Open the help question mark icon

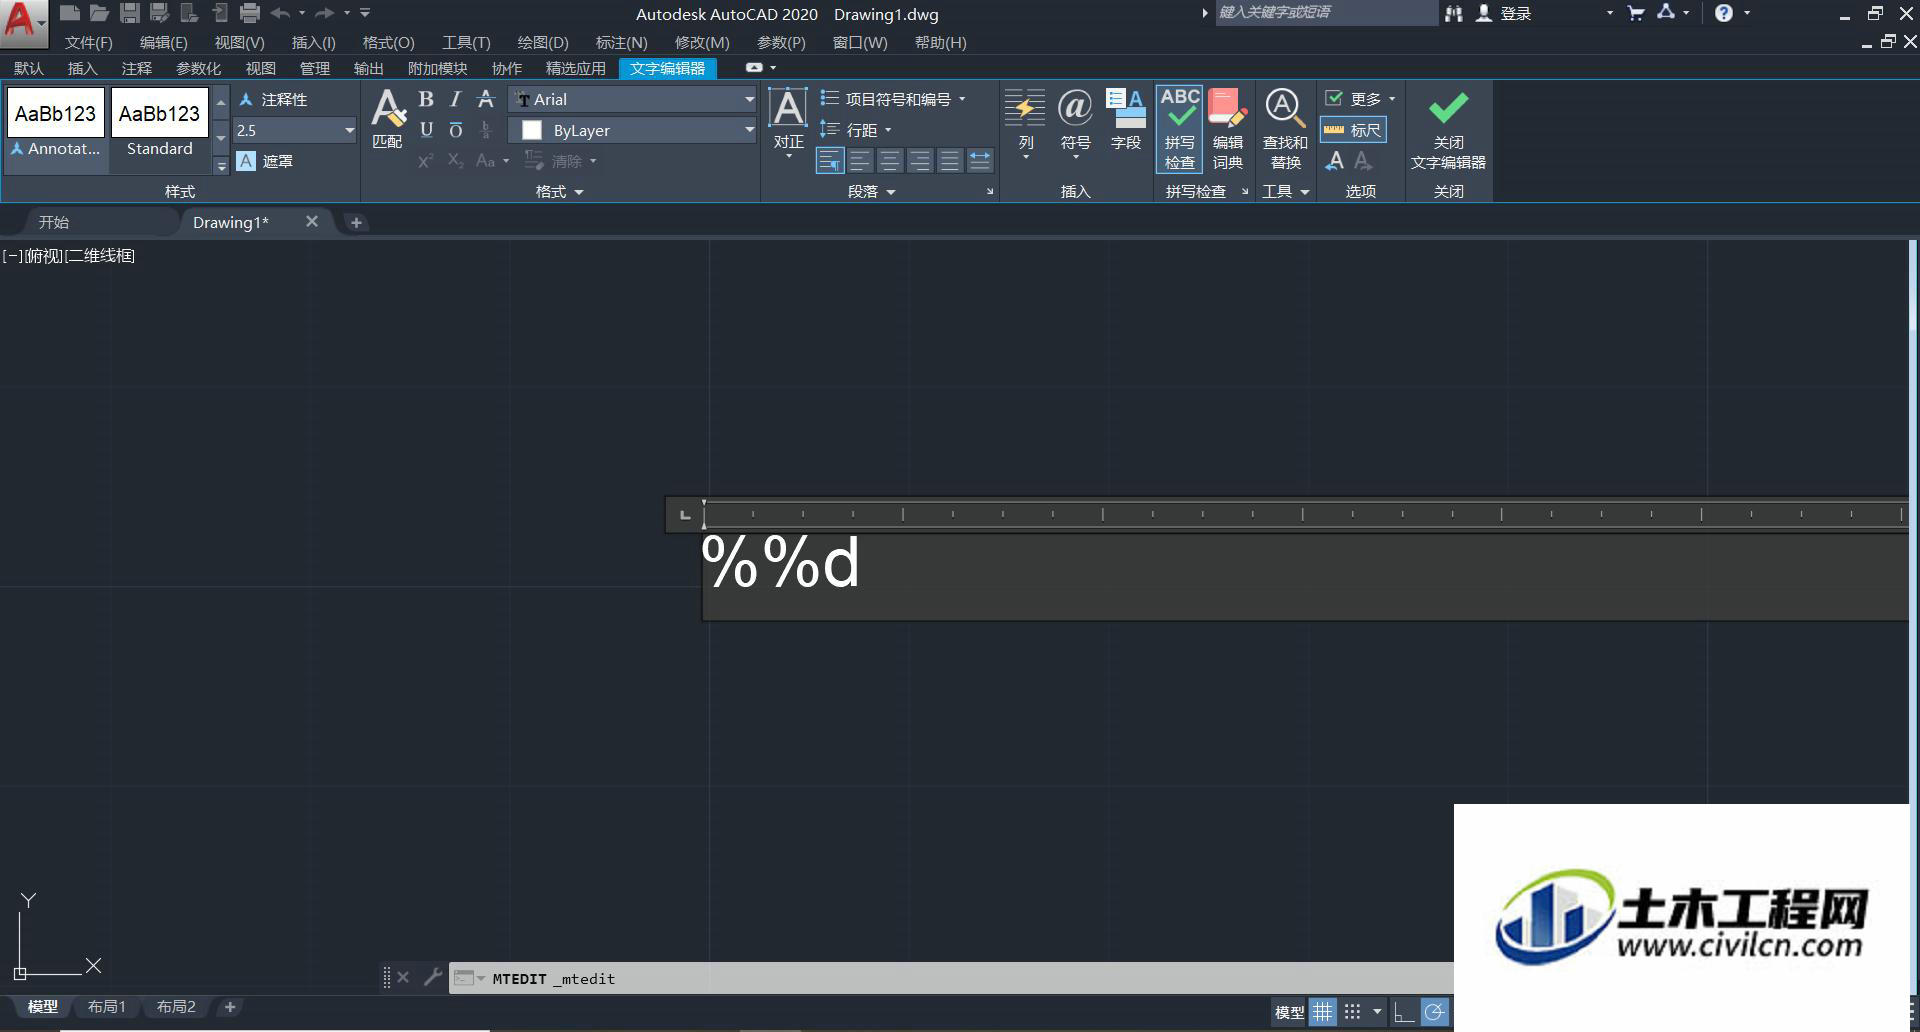click(x=1724, y=13)
